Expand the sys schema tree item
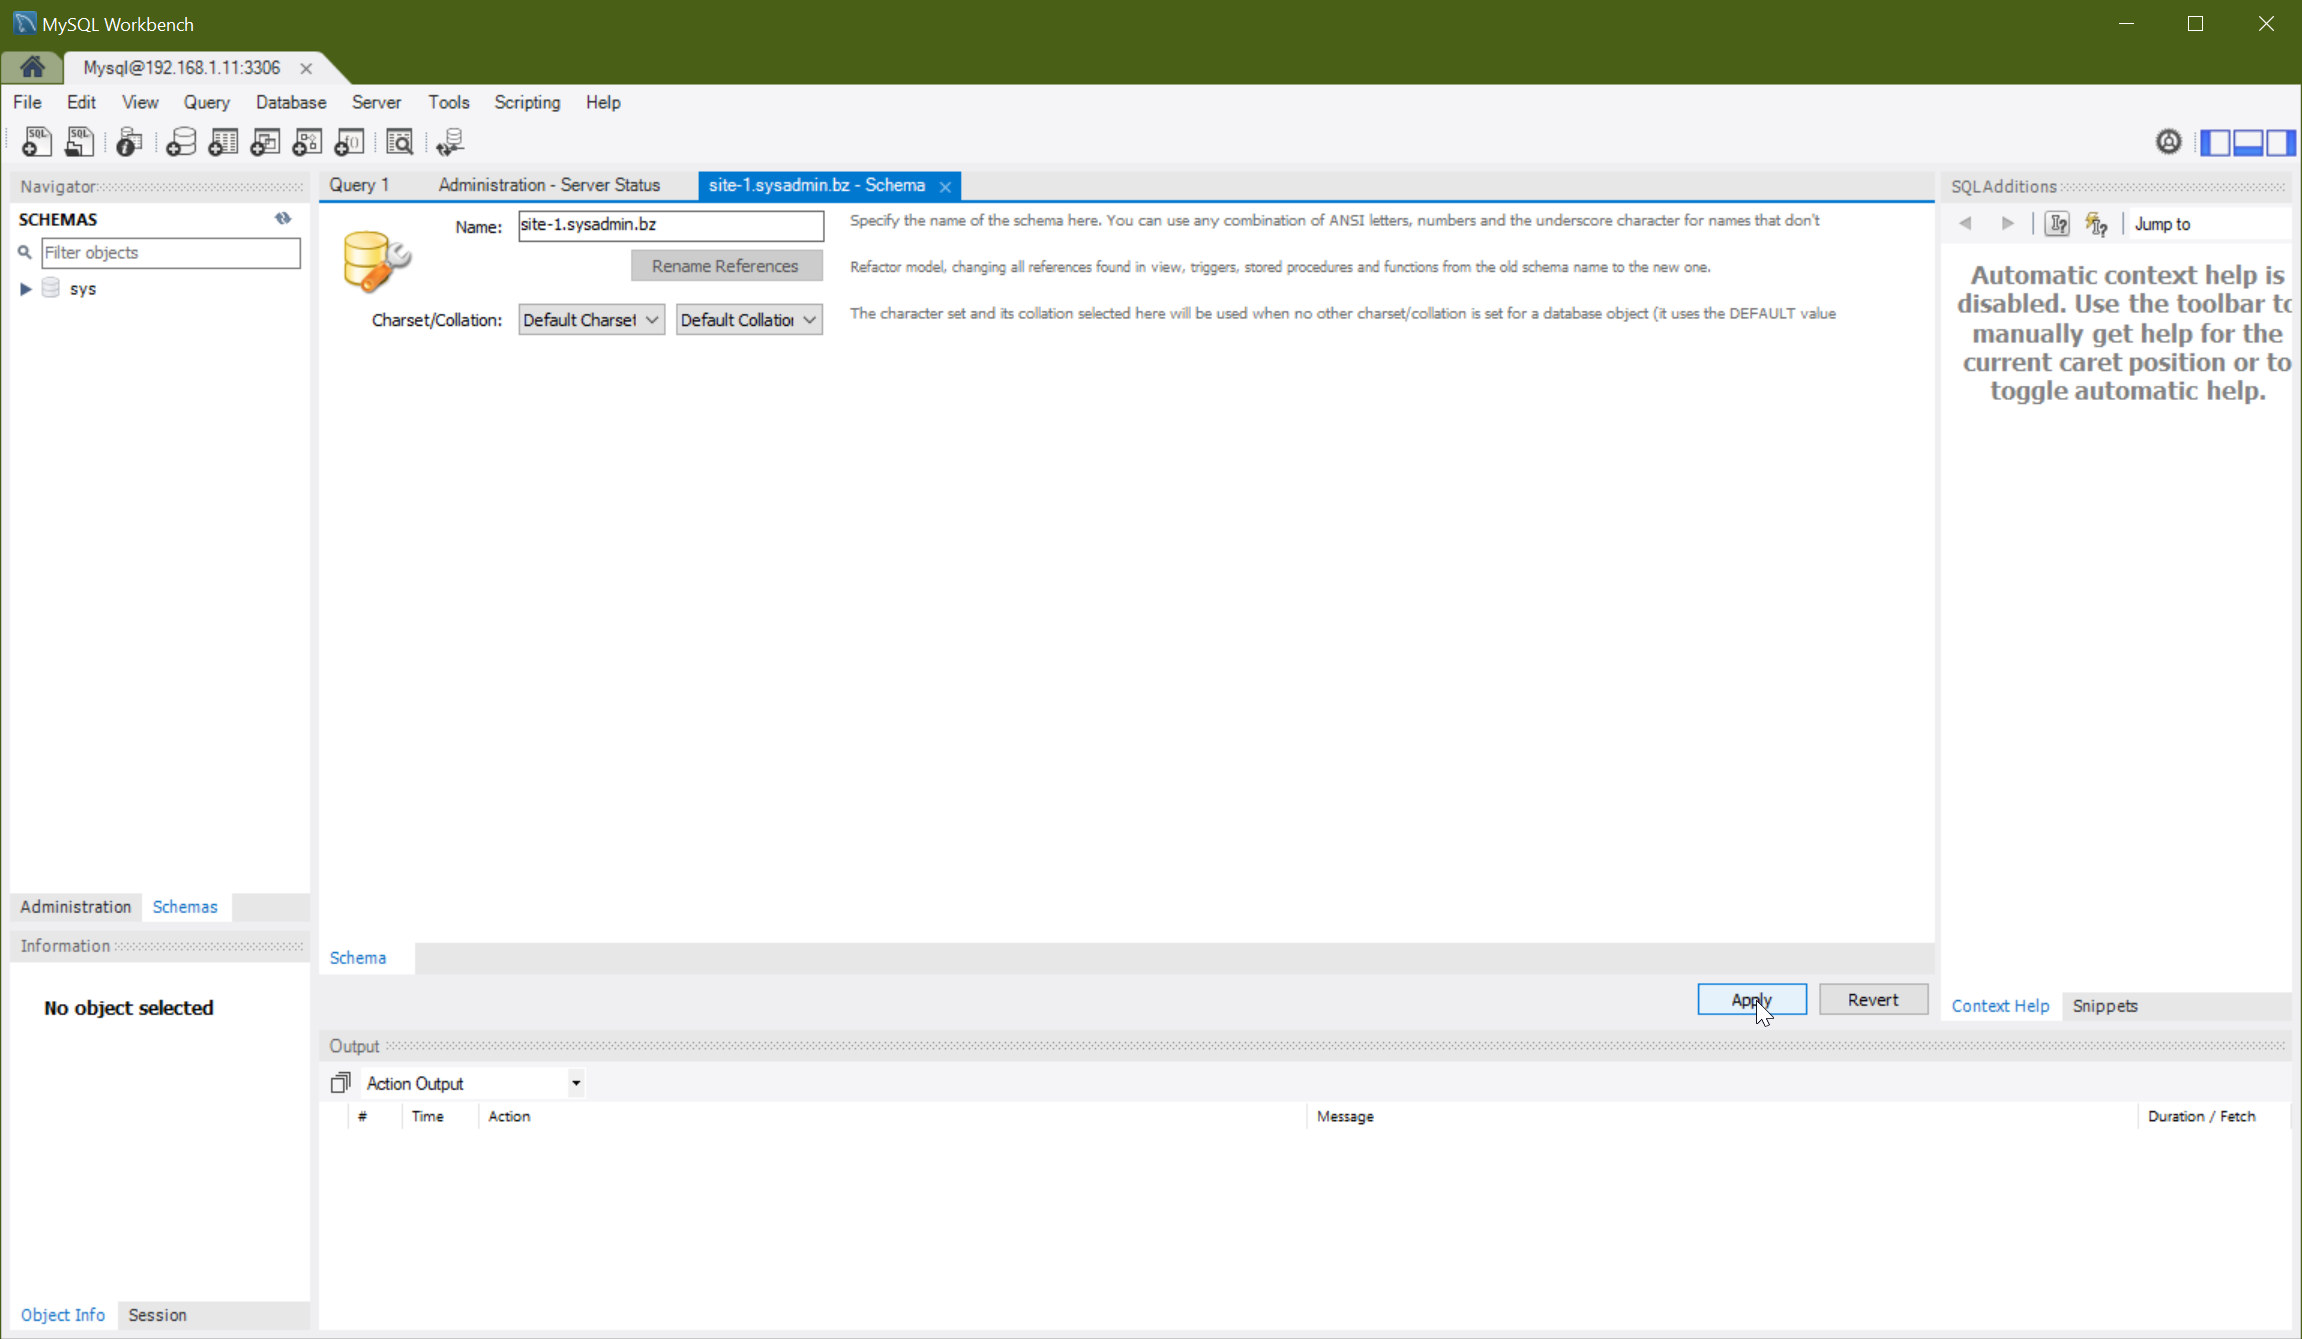 22,287
